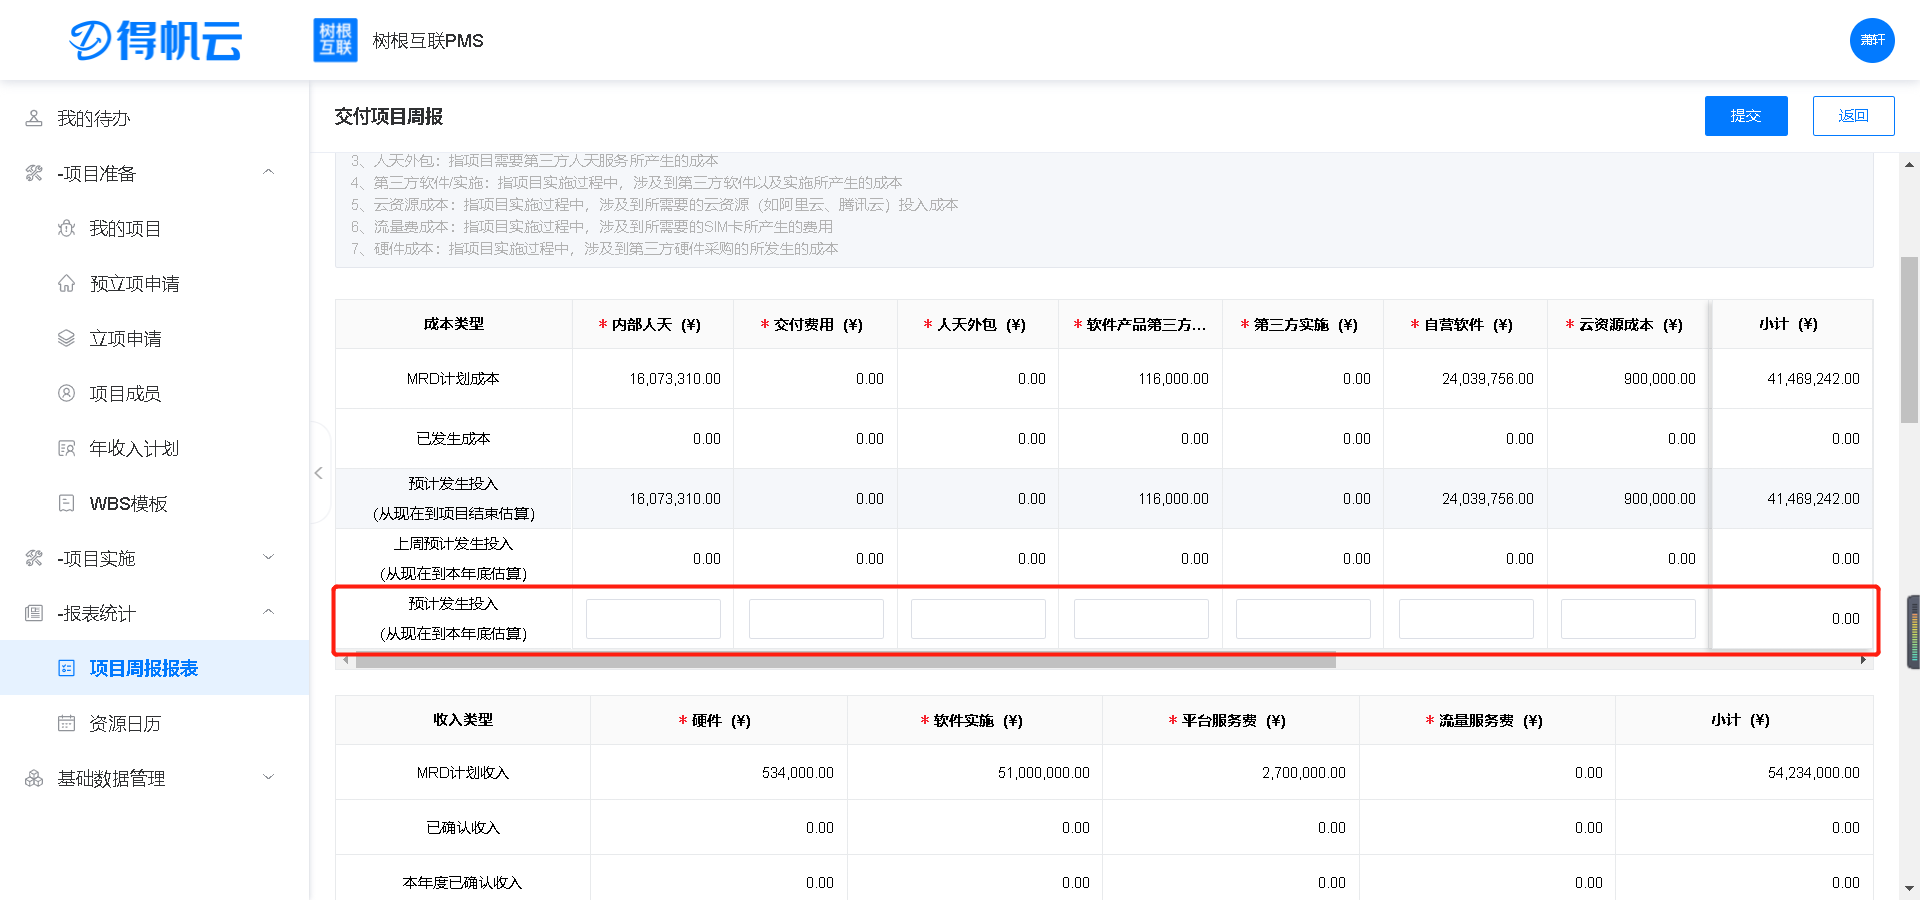Click the 交付费用 input in highlighted row
The width and height of the screenshot is (1920, 900).
pyautogui.click(x=816, y=619)
